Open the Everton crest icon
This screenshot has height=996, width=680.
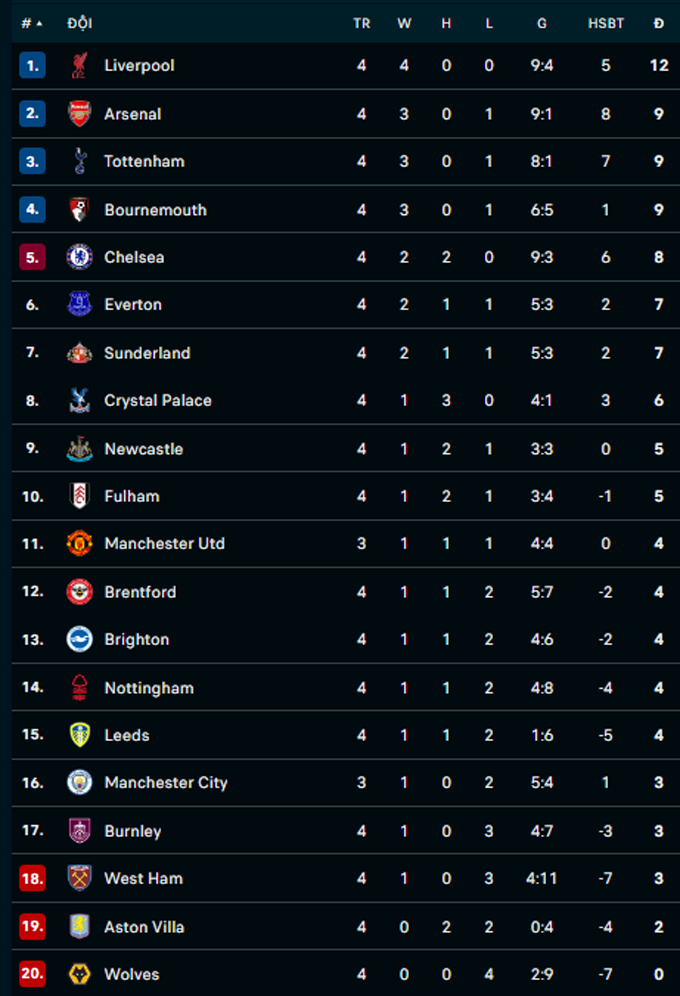pyautogui.click(x=79, y=304)
